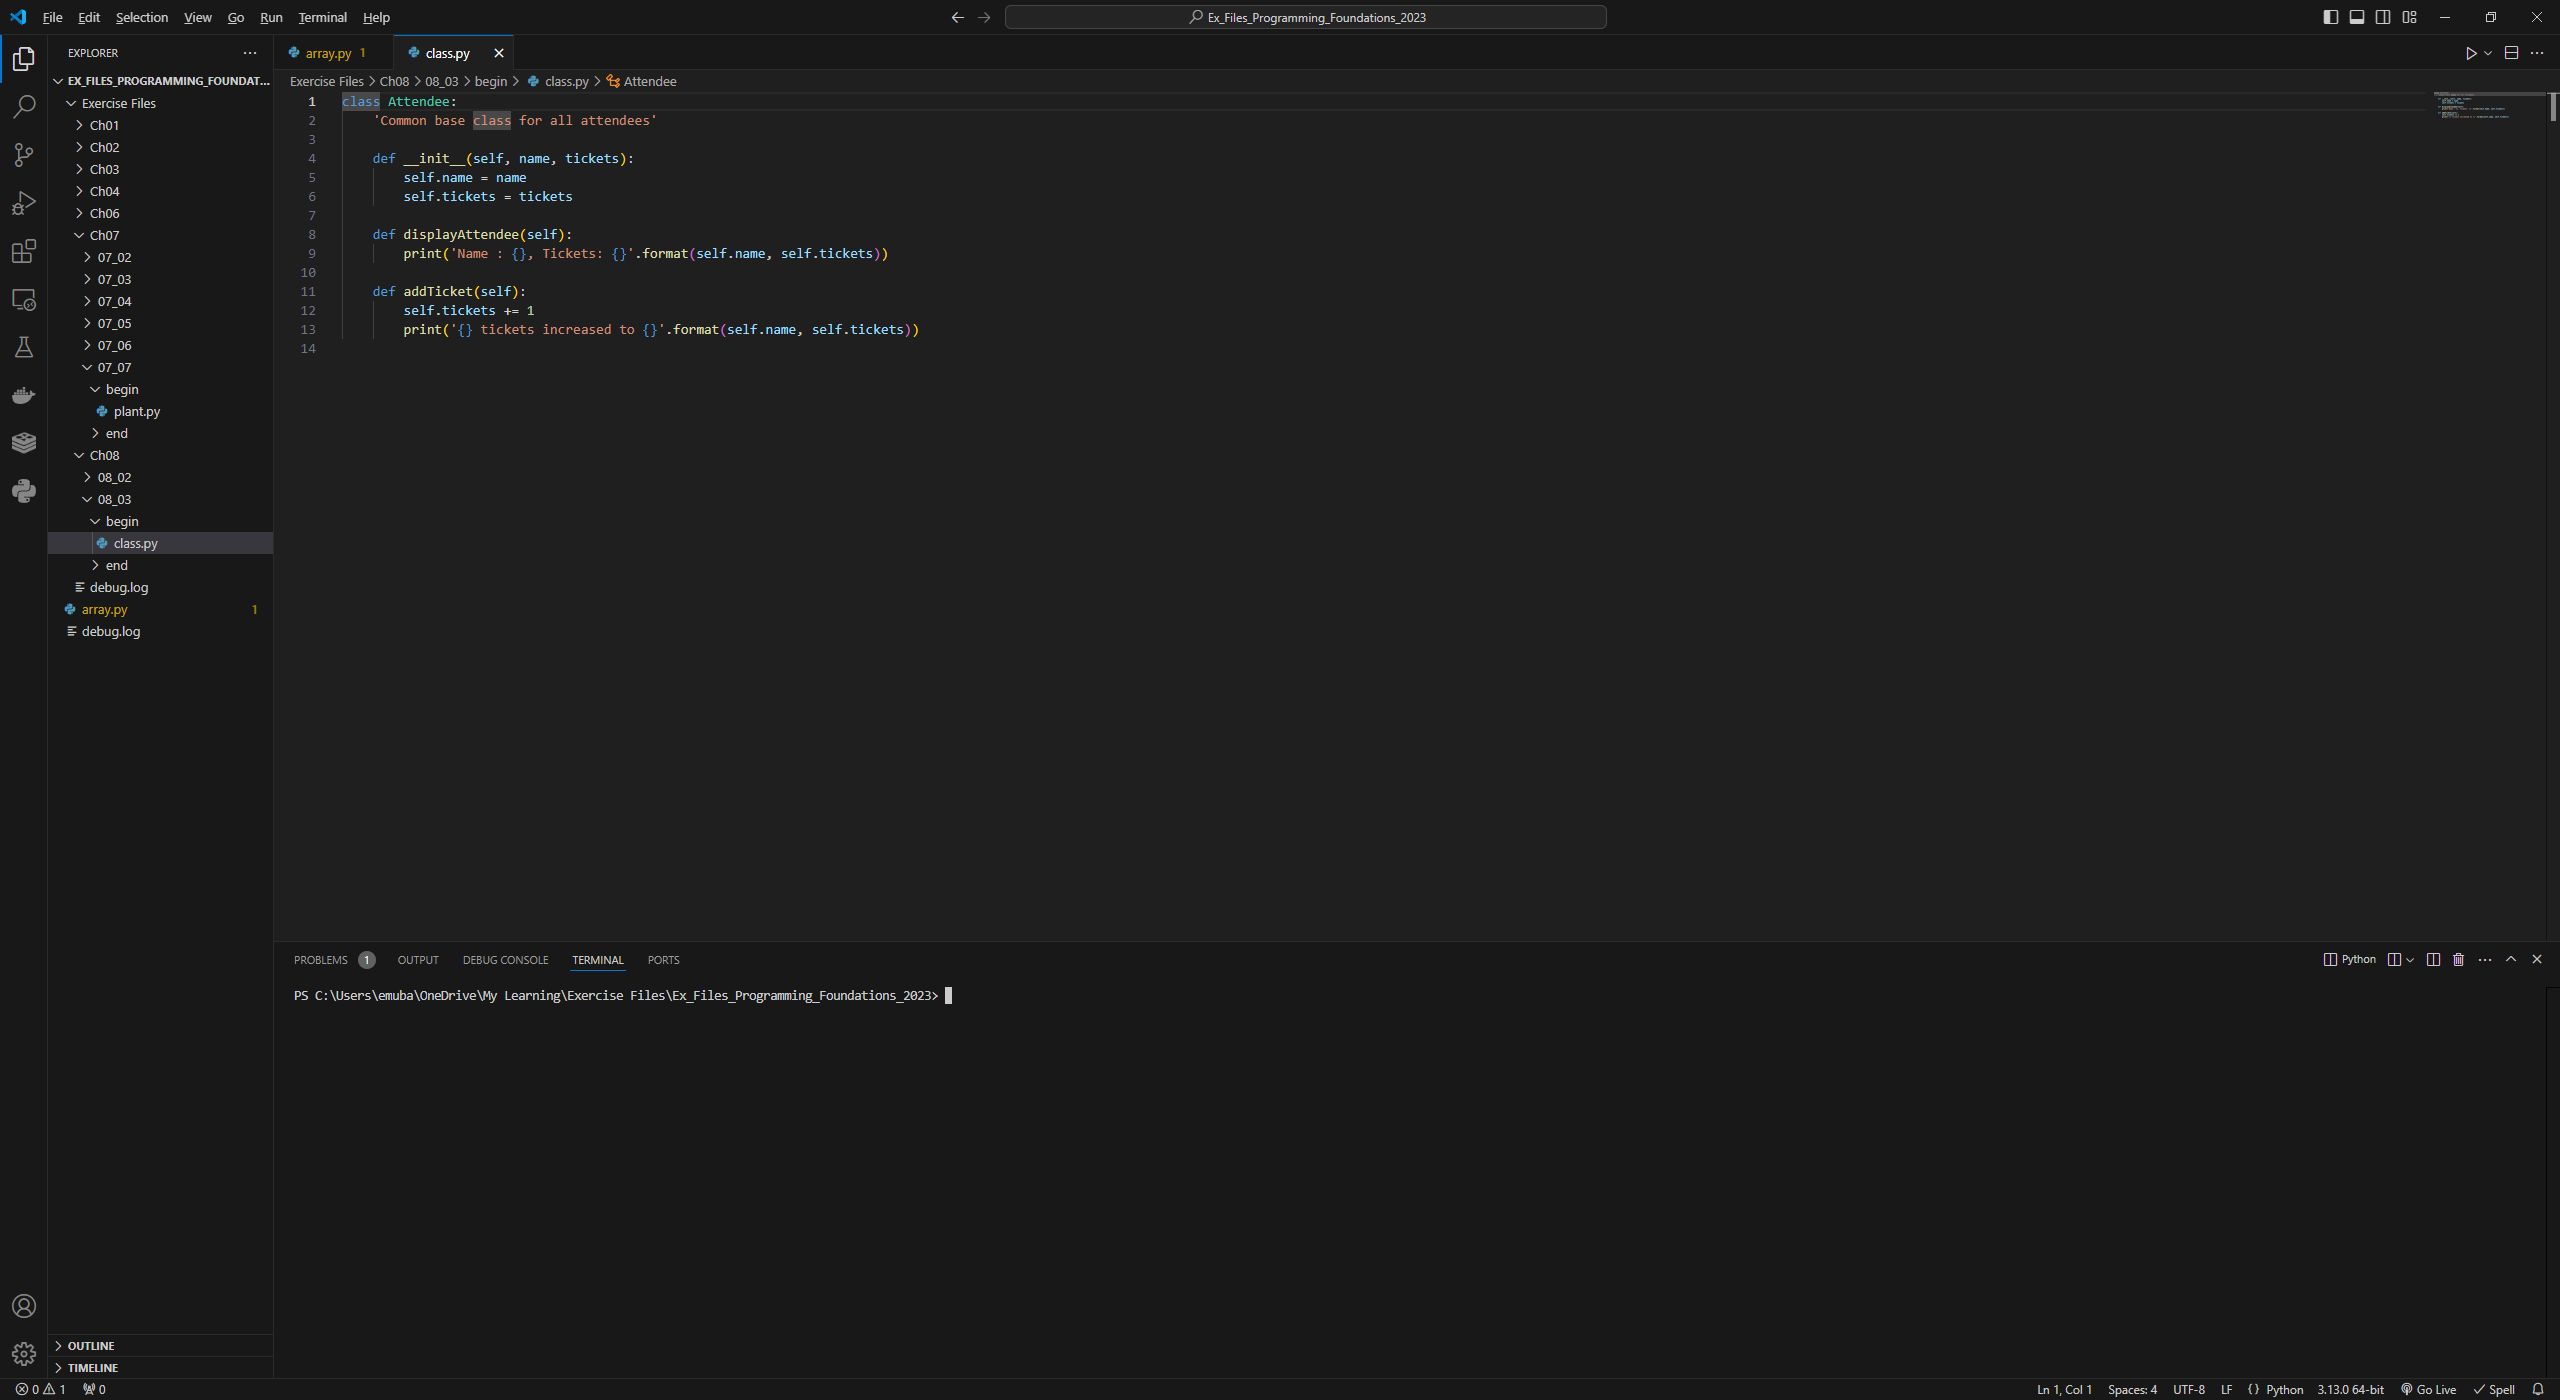Click LF end-of-line selector

tap(2226, 1389)
